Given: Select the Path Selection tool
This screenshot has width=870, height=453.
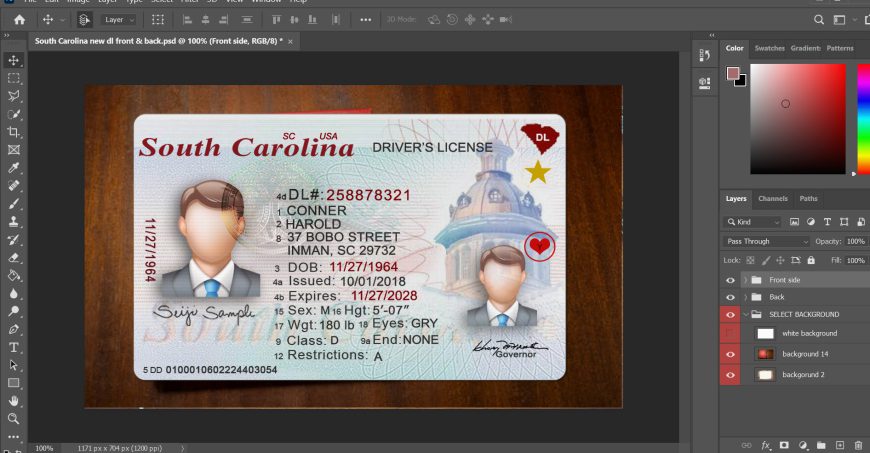Looking at the screenshot, I should click(13, 365).
